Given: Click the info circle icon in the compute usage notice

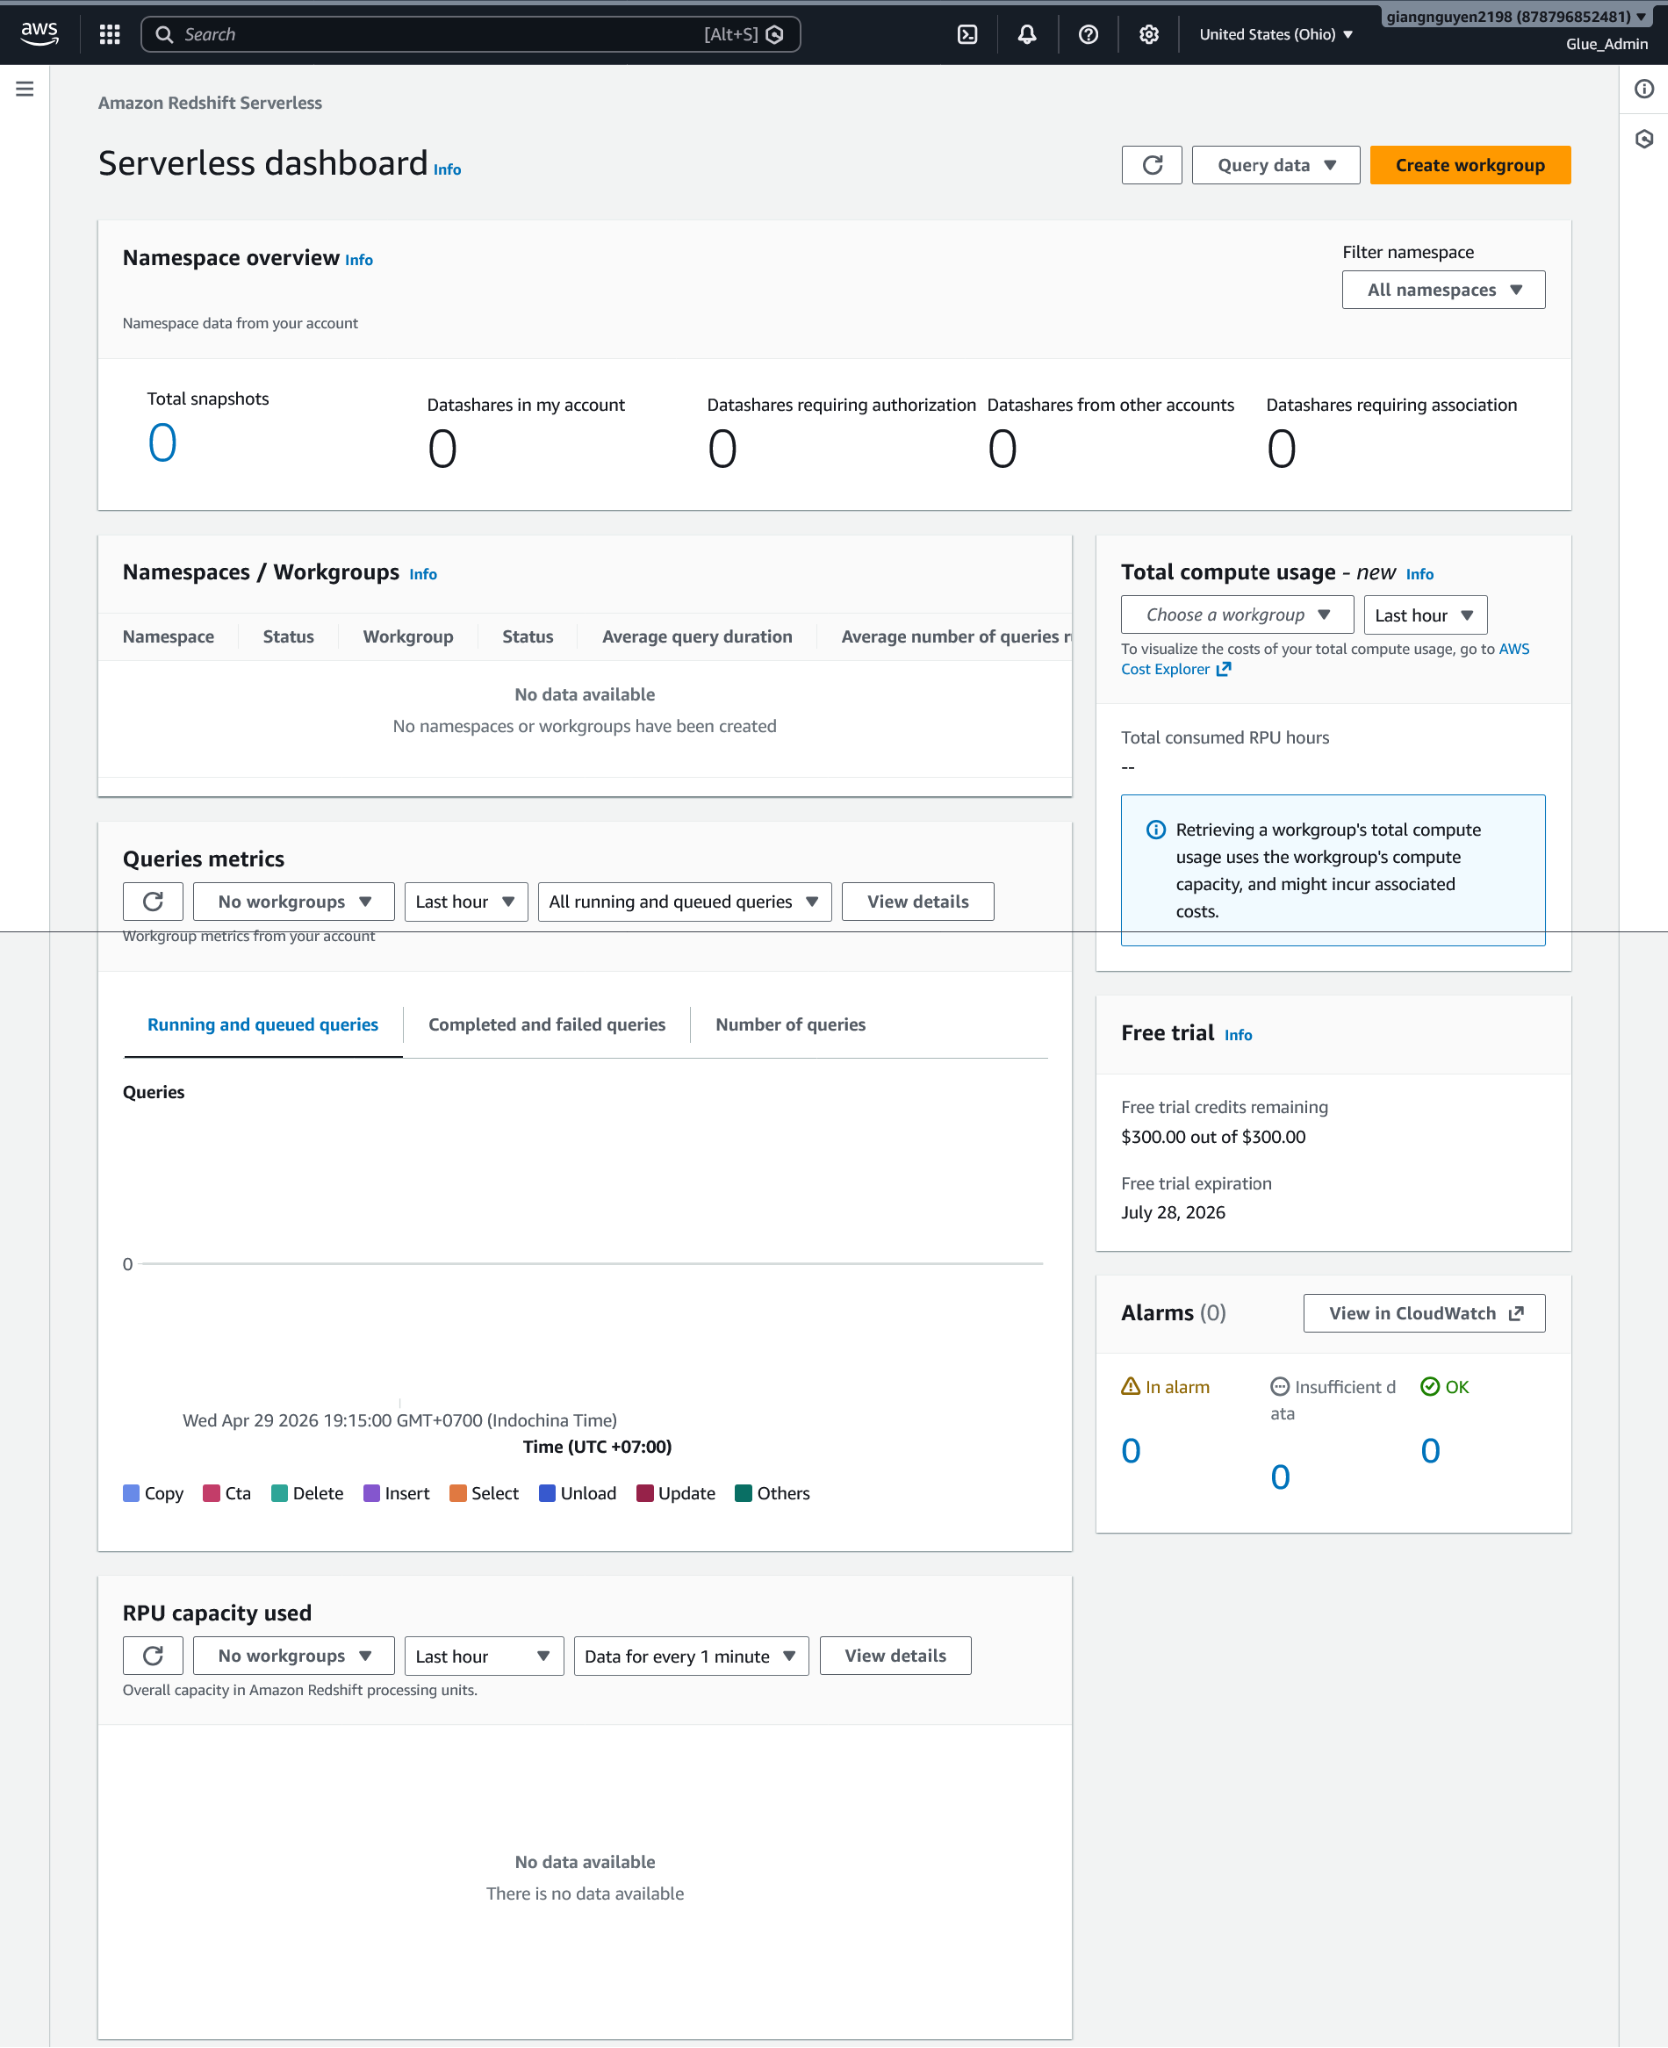Looking at the screenshot, I should [x=1156, y=829].
